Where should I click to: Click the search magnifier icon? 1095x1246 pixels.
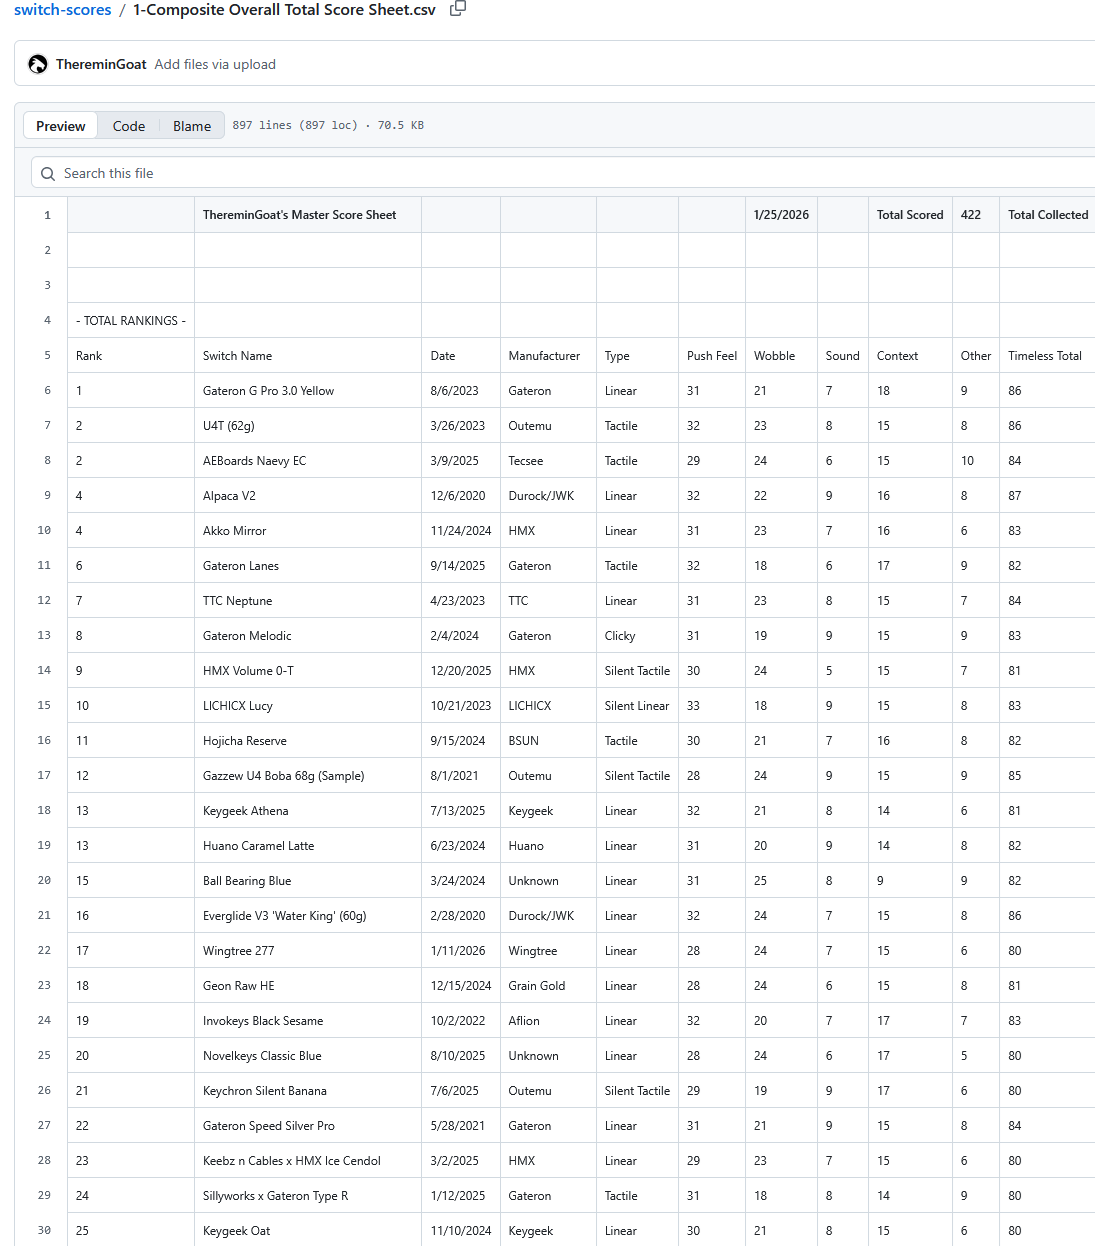click(x=48, y=174)
